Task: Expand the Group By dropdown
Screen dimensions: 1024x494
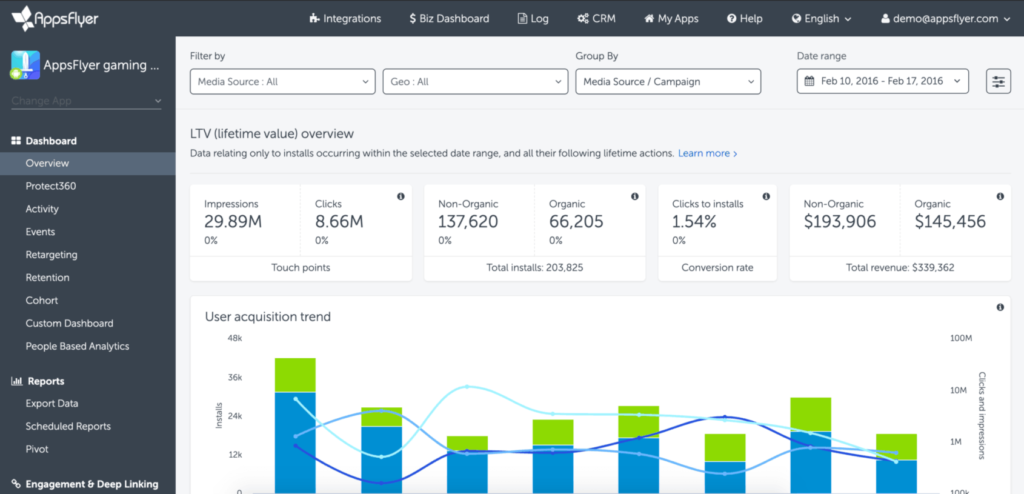Action: tap(667, 82)
